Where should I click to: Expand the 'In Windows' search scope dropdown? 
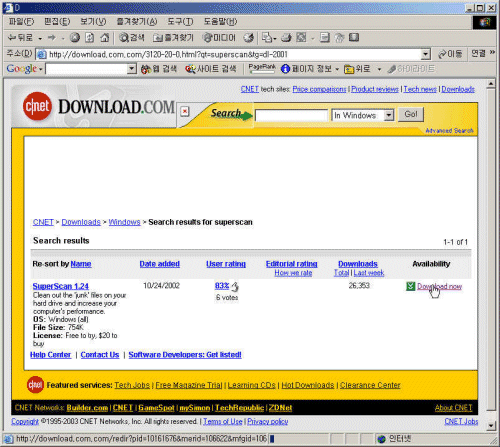tap(389, 115)
